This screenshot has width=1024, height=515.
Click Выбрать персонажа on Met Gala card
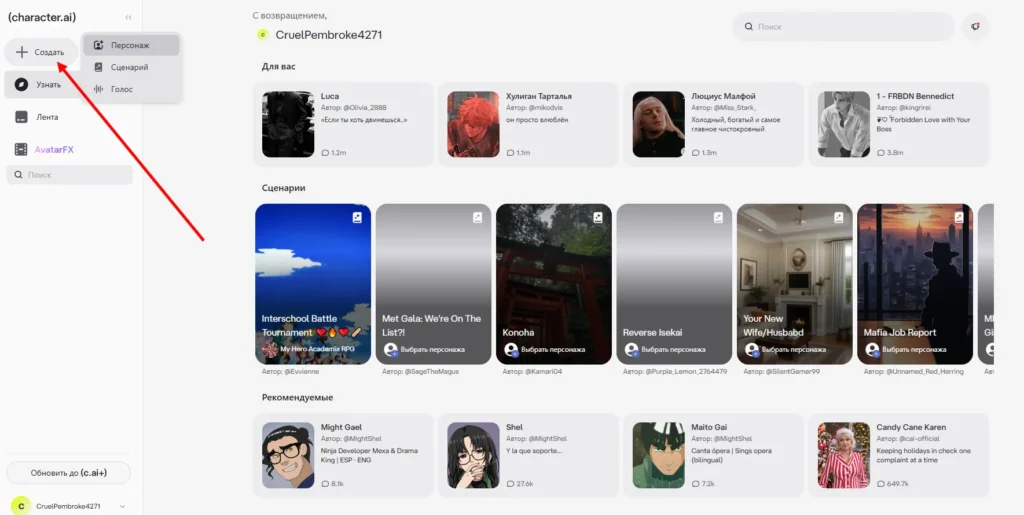click(424, 350)
